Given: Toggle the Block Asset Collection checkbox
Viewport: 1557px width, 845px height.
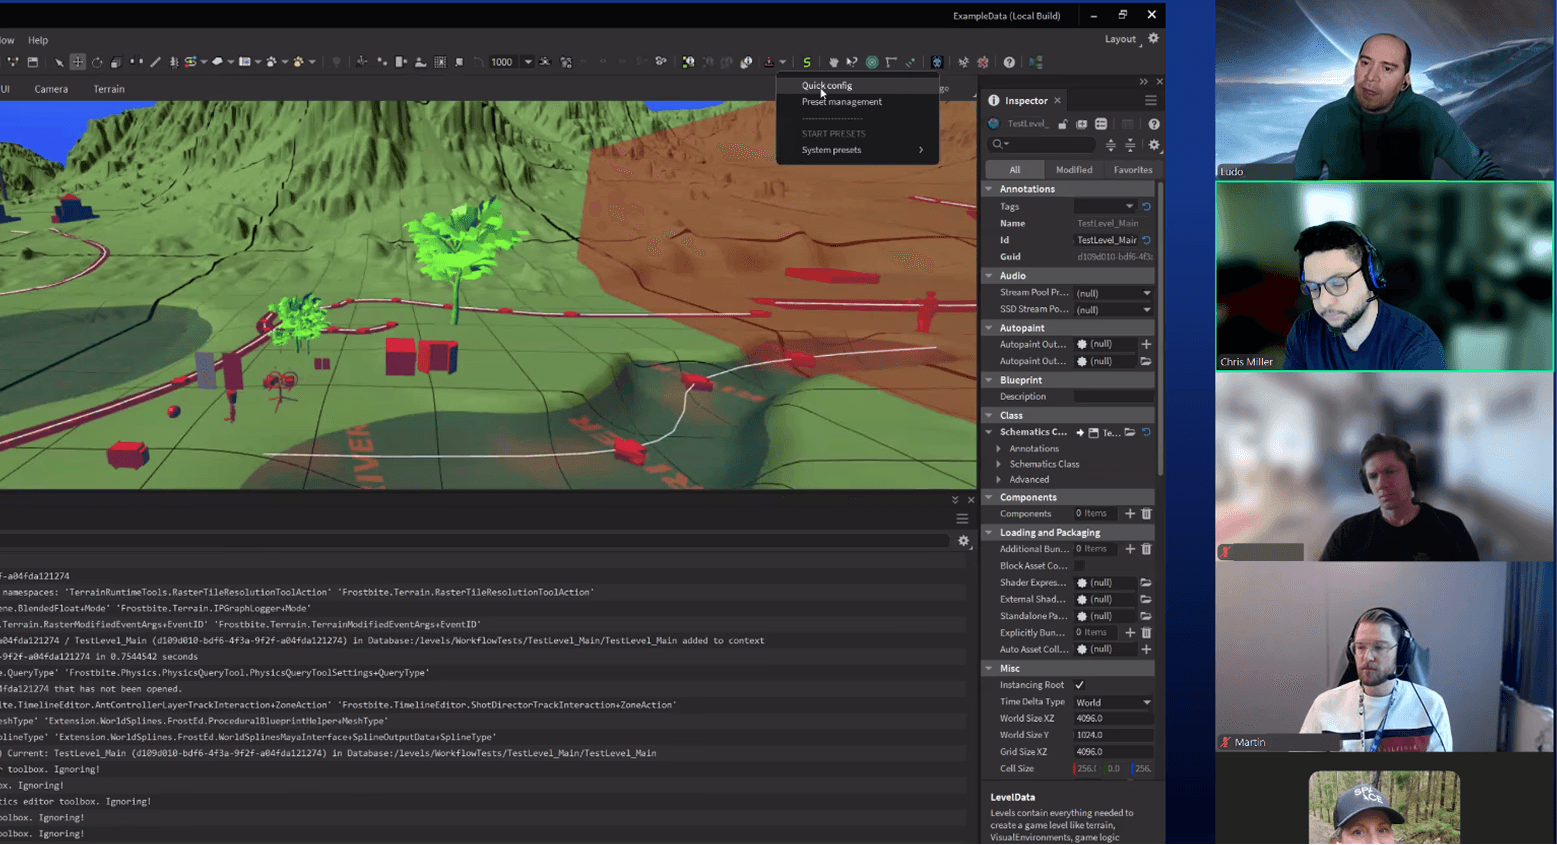Looking at the screenshot, I should [x=1080, y=566].
